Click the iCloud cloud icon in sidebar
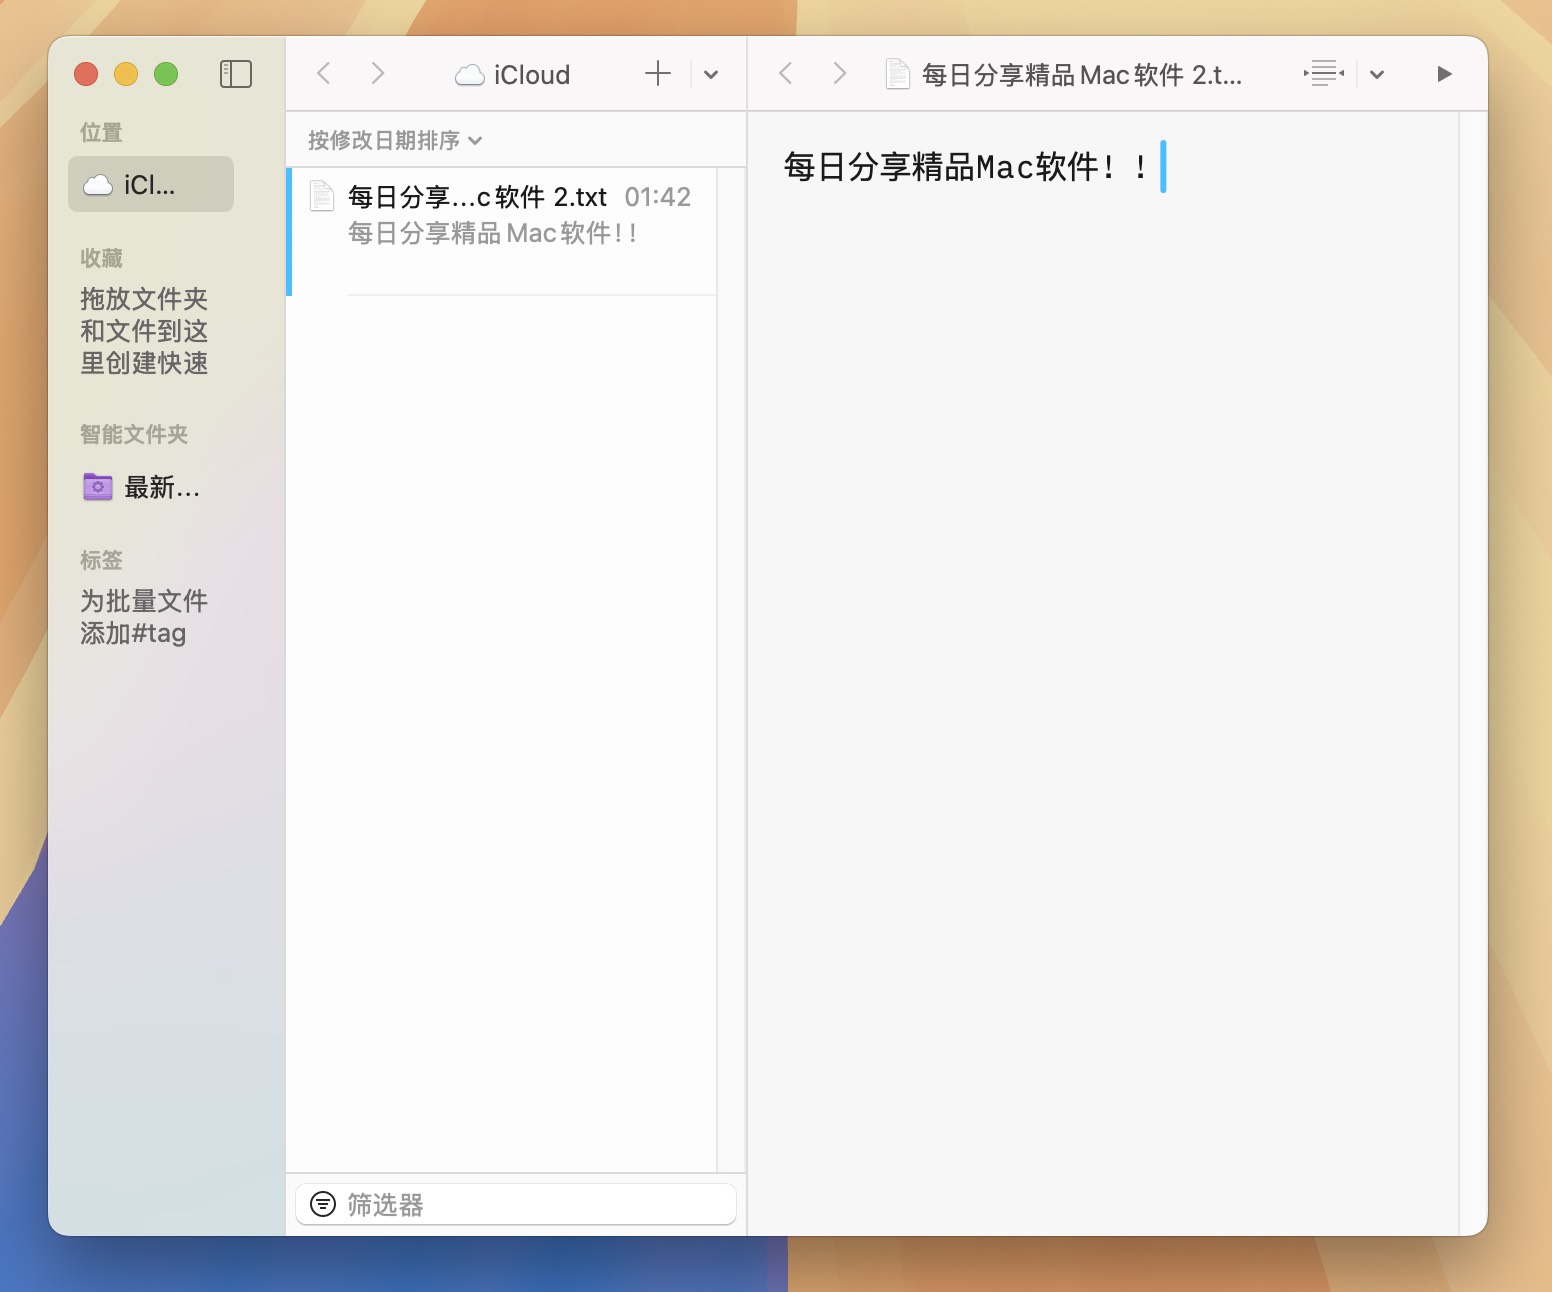 click(x=97, y=184)
